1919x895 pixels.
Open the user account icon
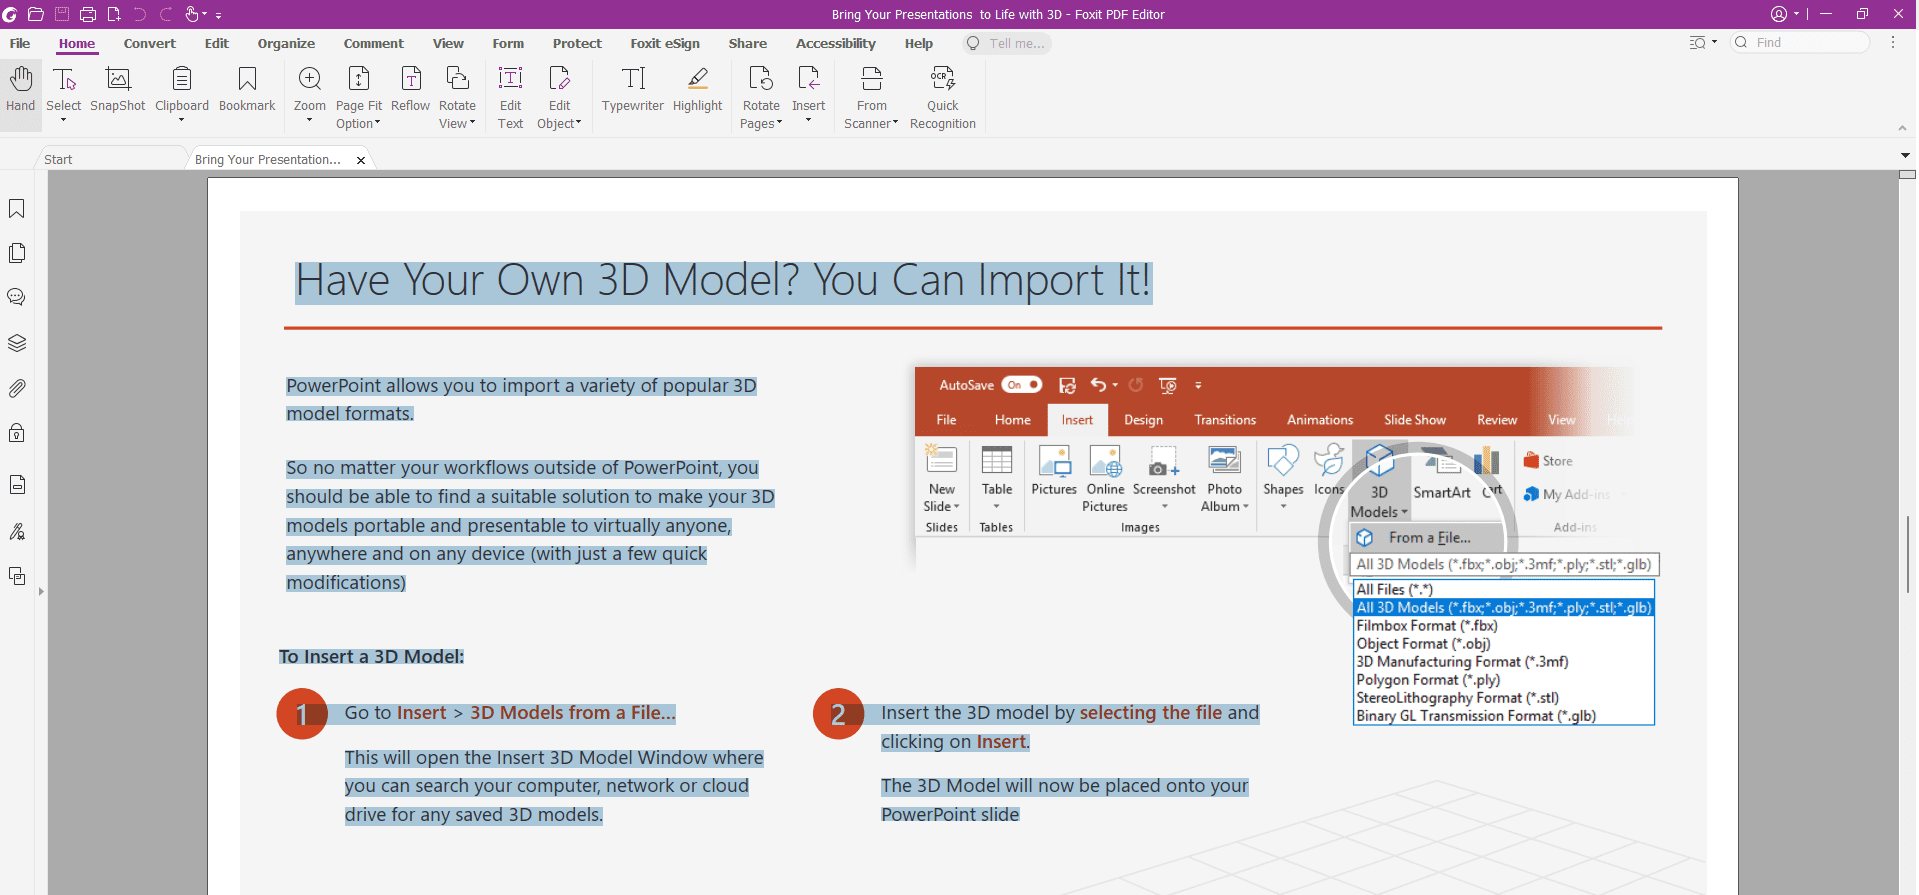point(1779,14)
